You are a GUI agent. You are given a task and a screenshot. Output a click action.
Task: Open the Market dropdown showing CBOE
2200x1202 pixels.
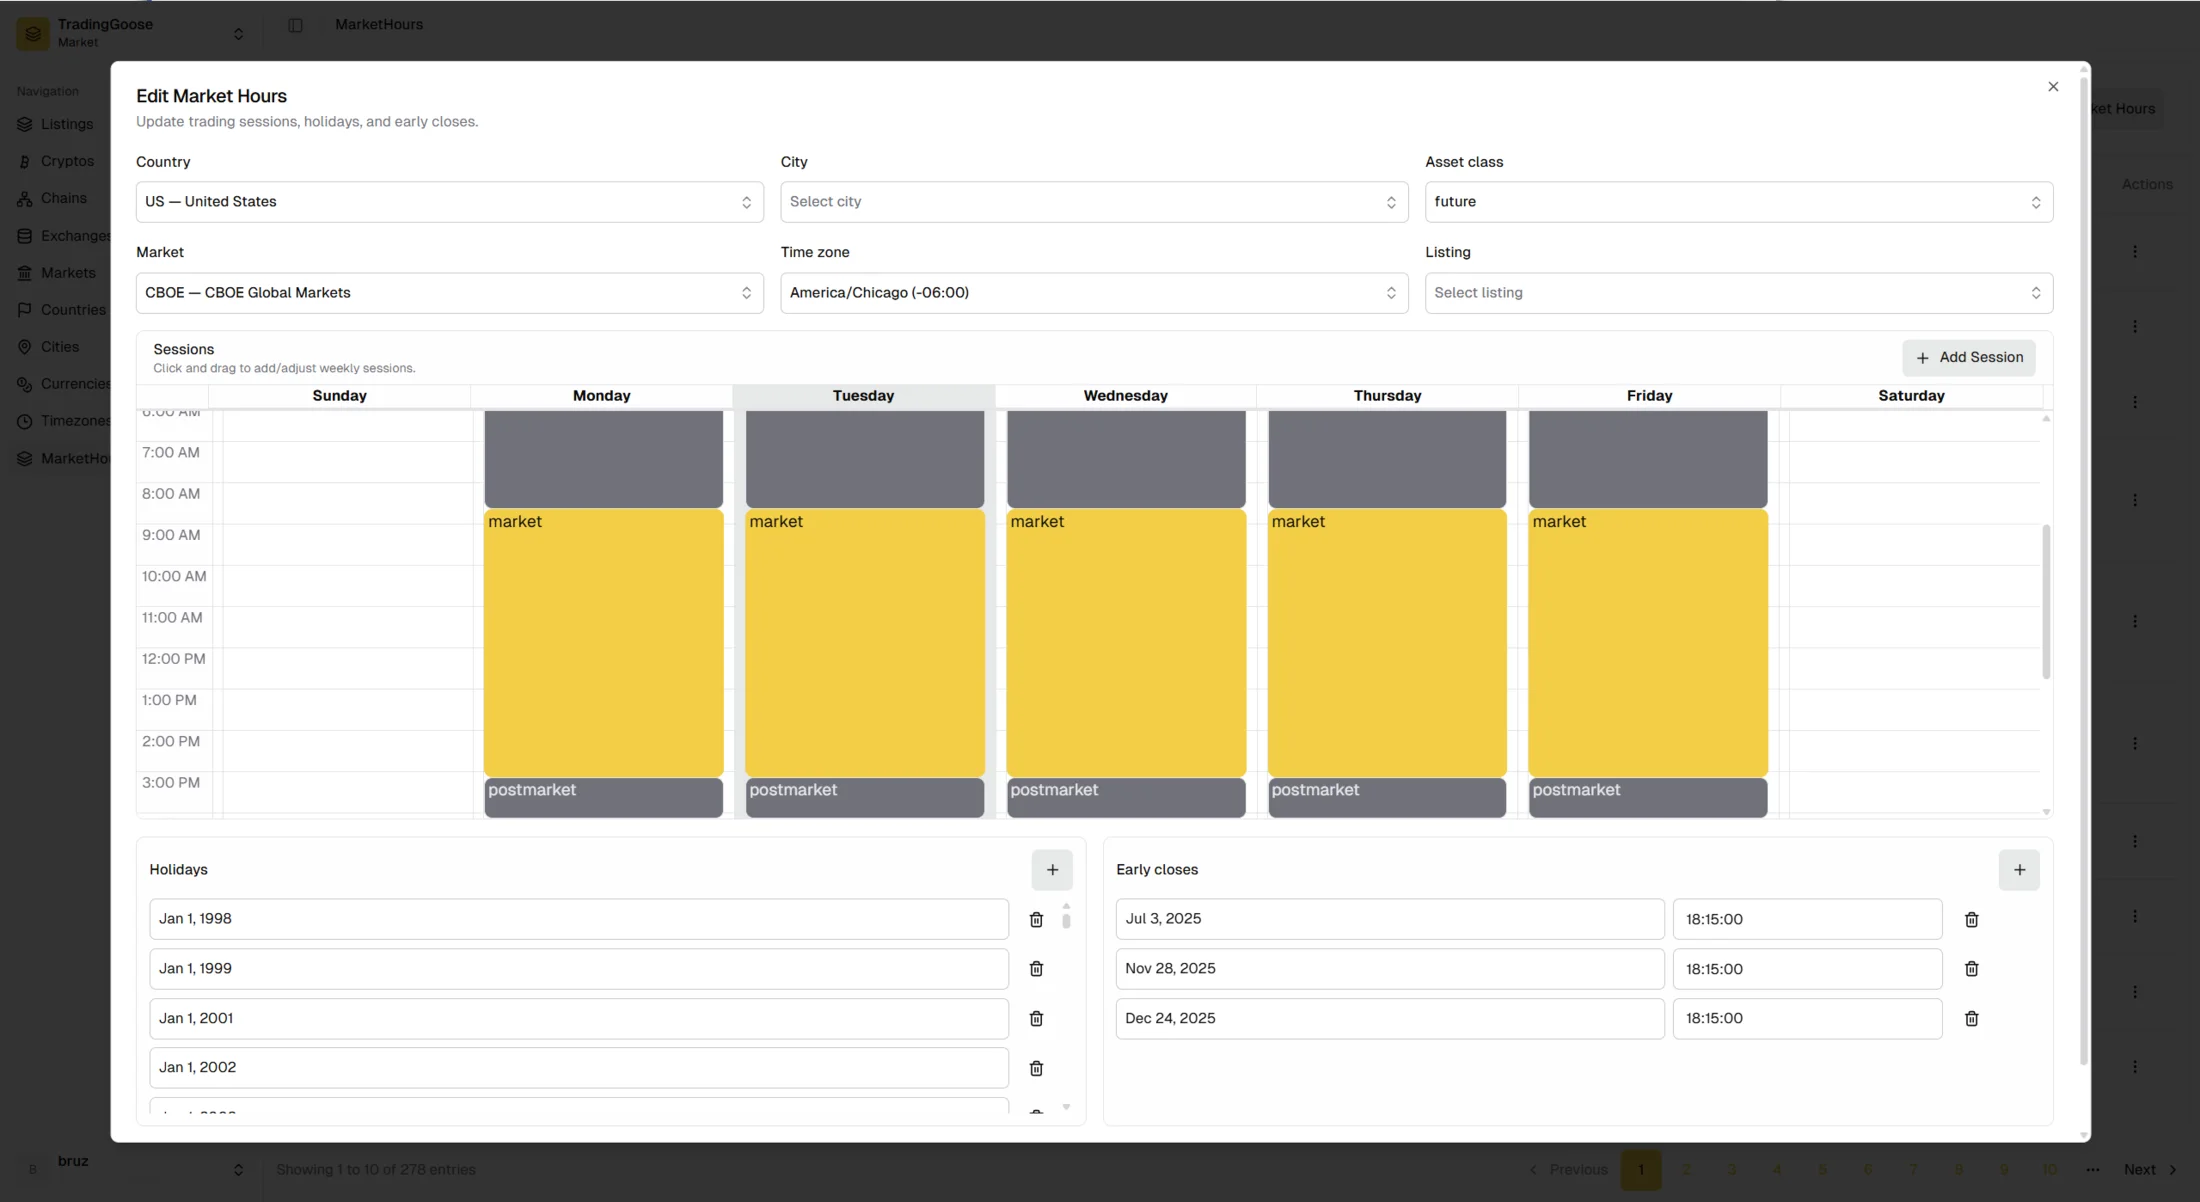coord(450,293)
